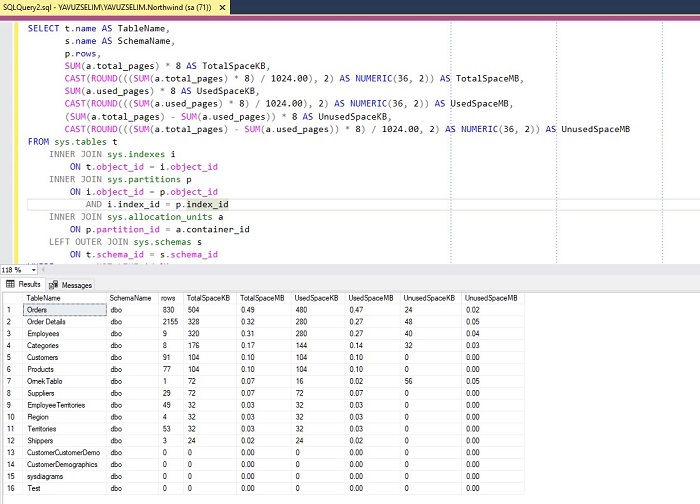Image resolution: width=700 pixels, height=504 pixels.
Task: Select the EmployeeTerritories cell
Action: coord(65,405)
